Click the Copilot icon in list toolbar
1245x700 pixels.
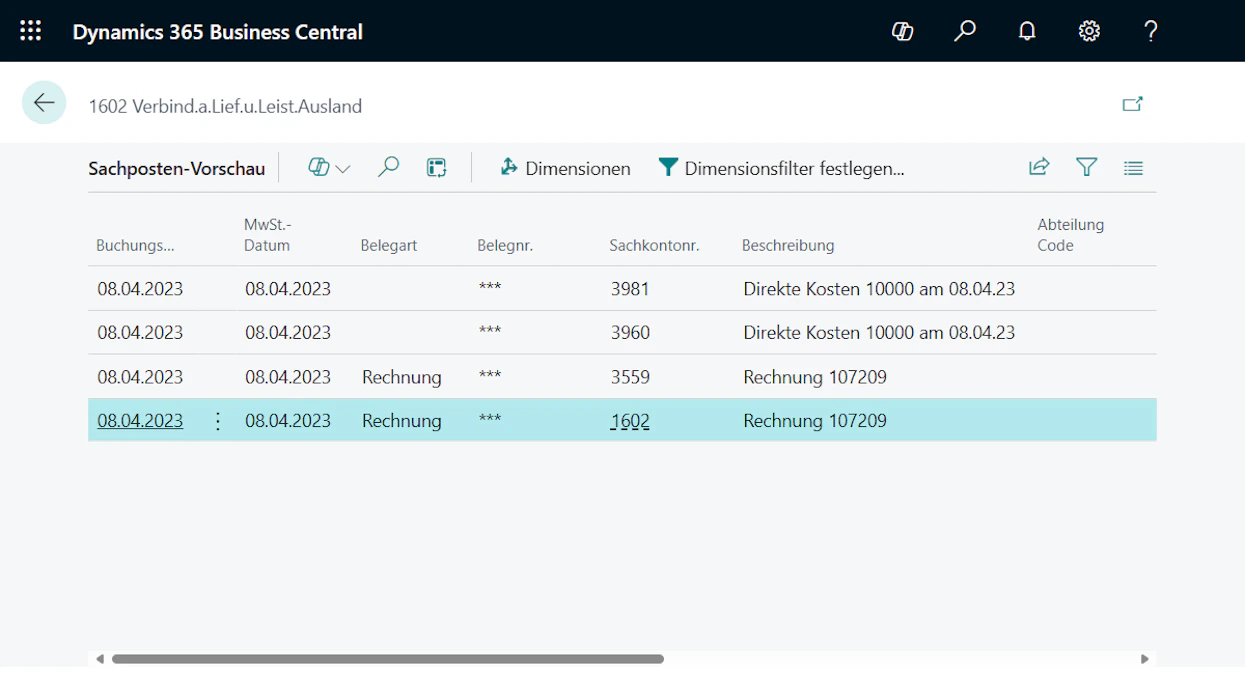point(319,168)
